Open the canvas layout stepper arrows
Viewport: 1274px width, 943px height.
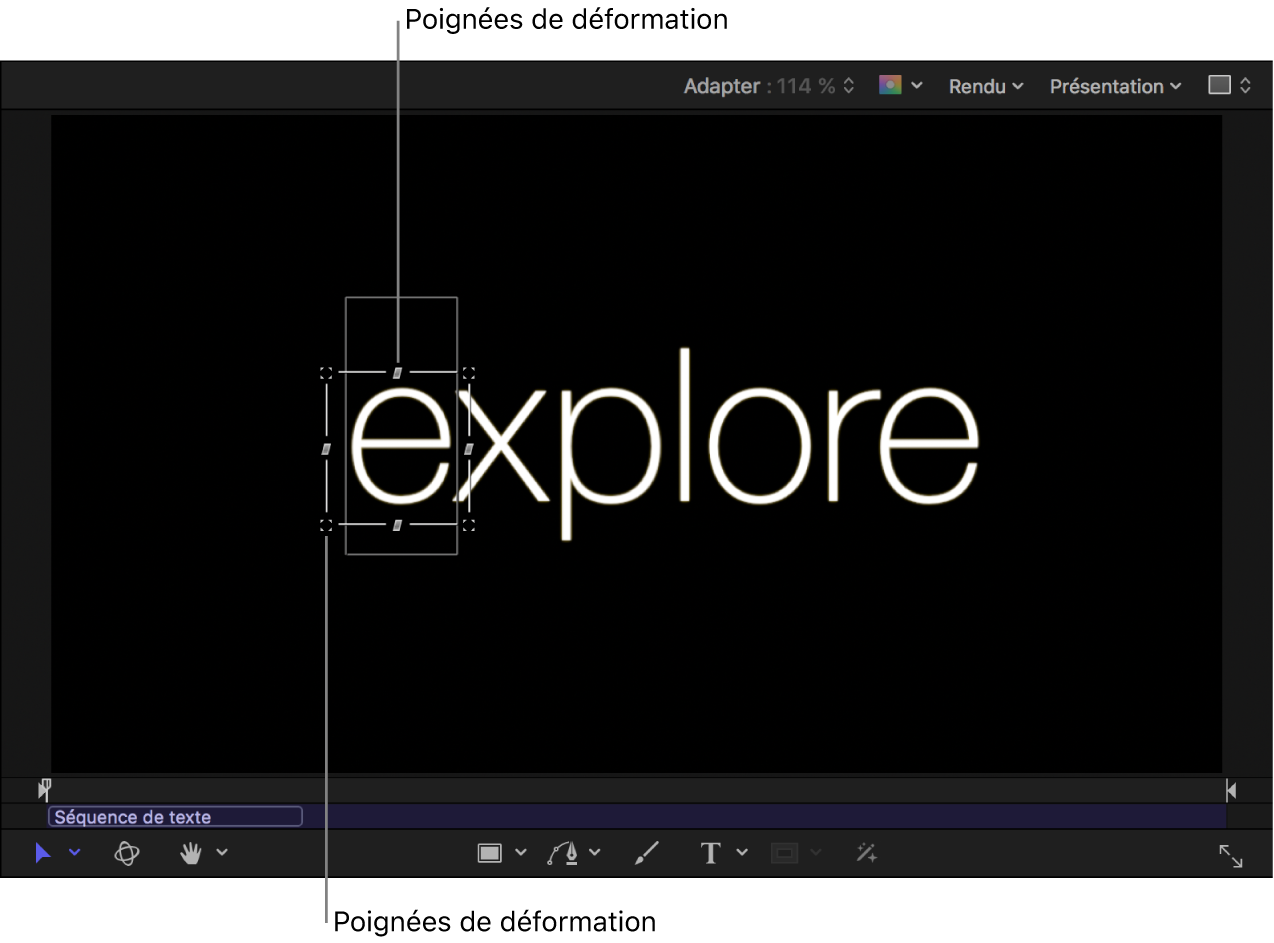[x=1245, y=86]
